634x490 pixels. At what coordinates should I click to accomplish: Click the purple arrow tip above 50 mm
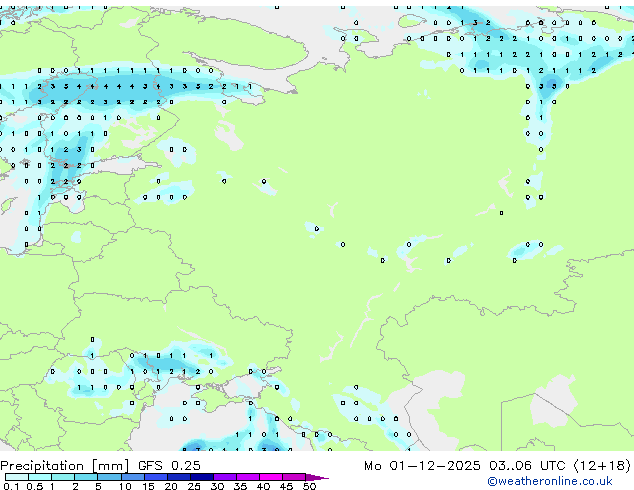point(317,477)
